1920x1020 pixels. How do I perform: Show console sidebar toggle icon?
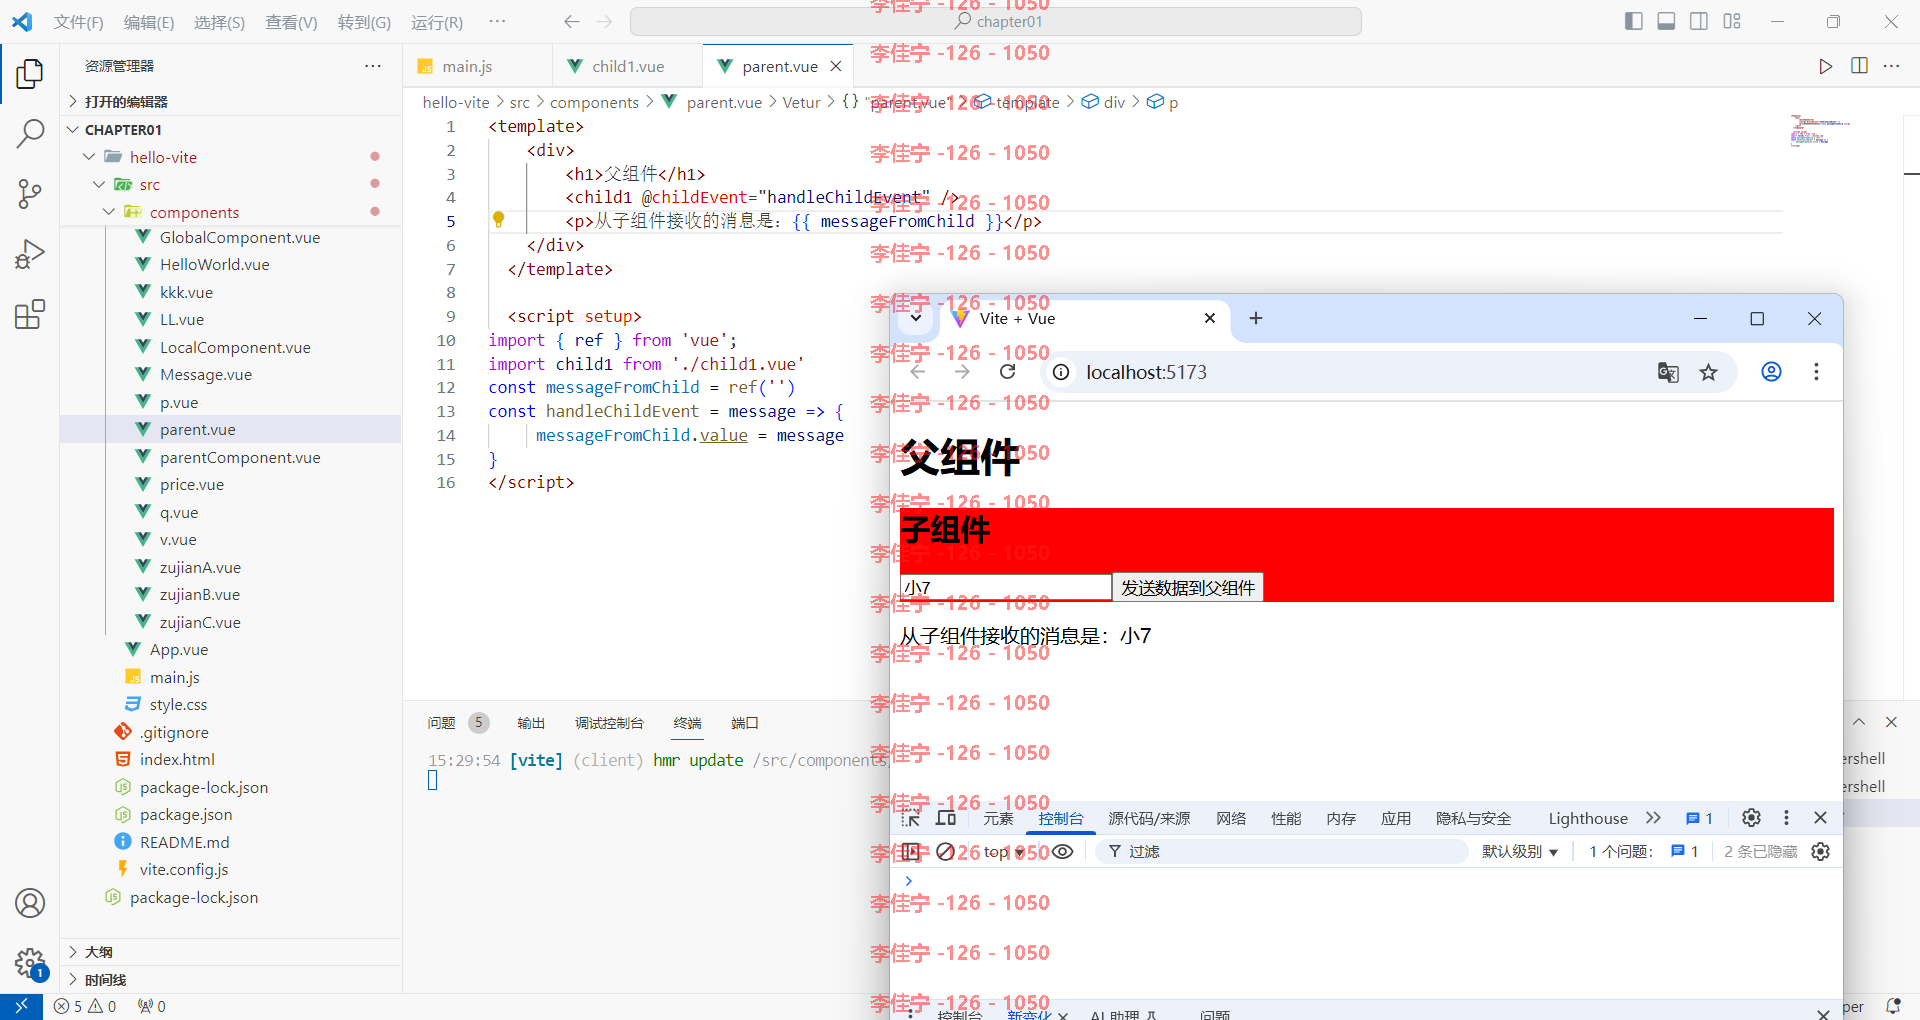910,852
